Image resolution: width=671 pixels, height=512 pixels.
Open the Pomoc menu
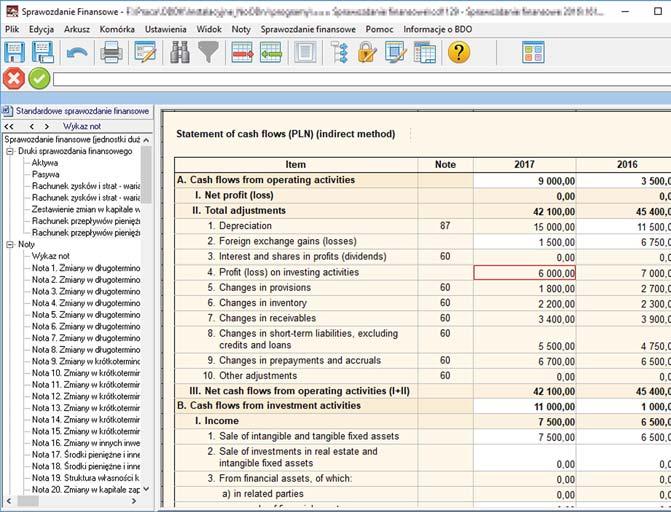[379, 29]
